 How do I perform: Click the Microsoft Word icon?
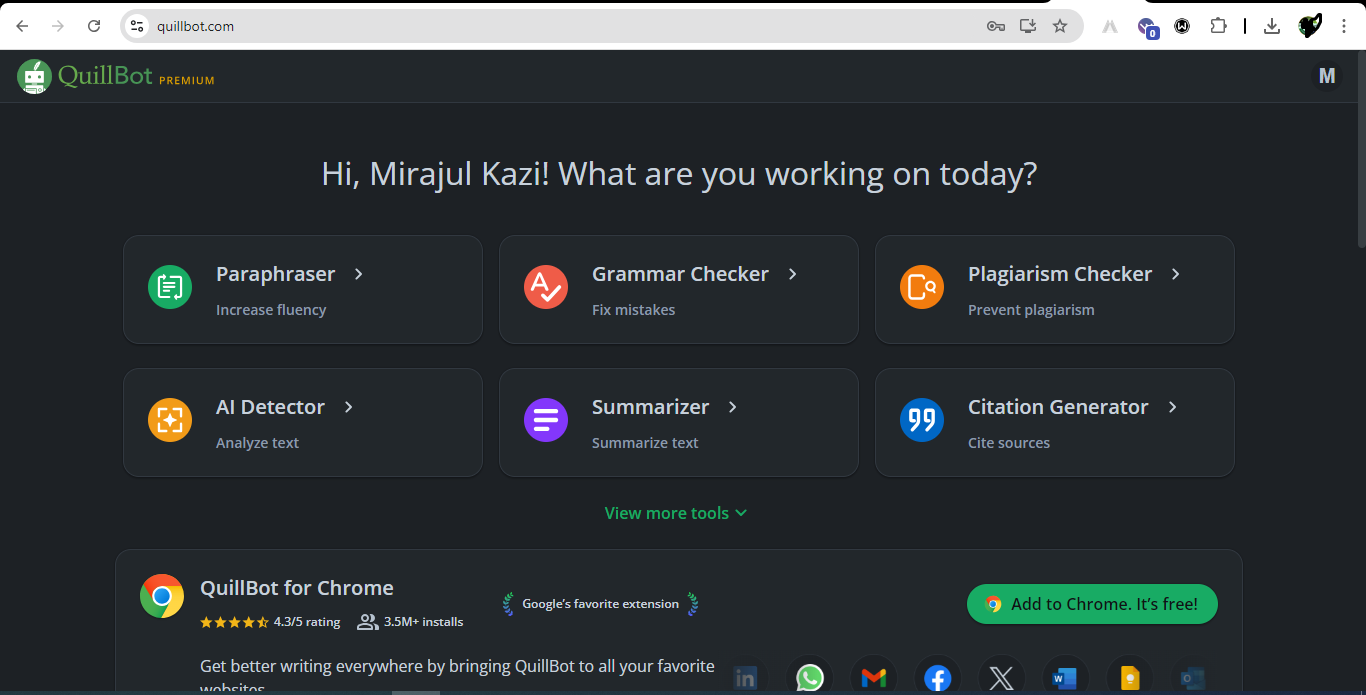coord(1065,678)
